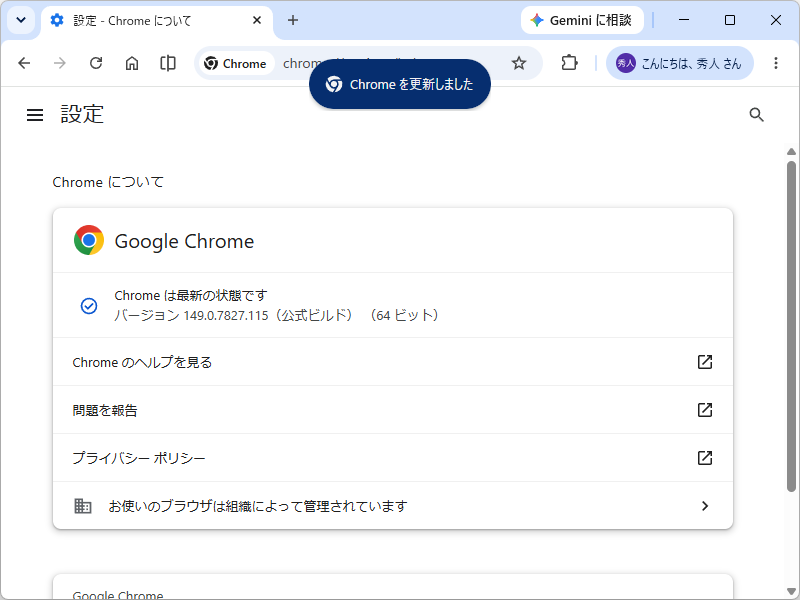Open お使いのブラウザは組織によって管理されています row

pos(393,506)
